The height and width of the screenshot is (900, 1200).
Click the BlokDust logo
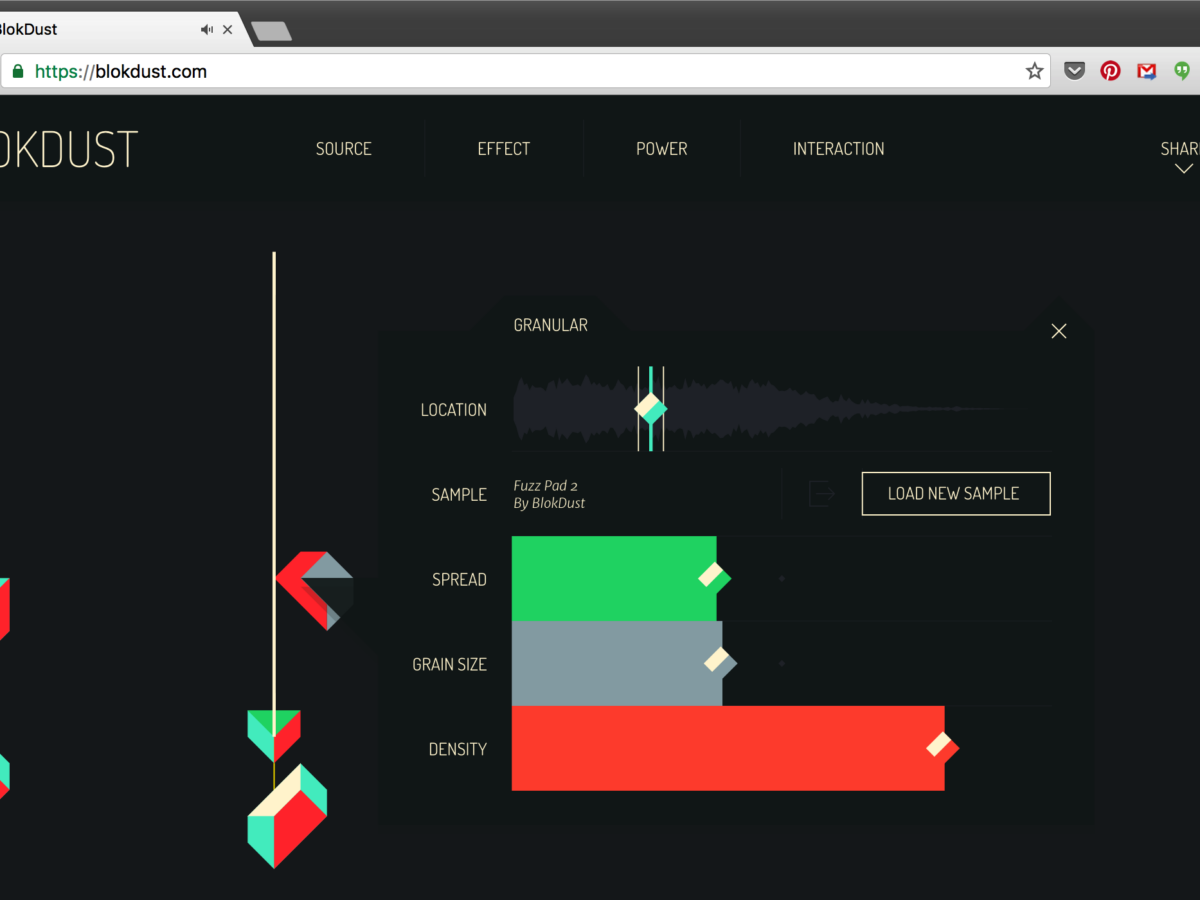[68, 149]
